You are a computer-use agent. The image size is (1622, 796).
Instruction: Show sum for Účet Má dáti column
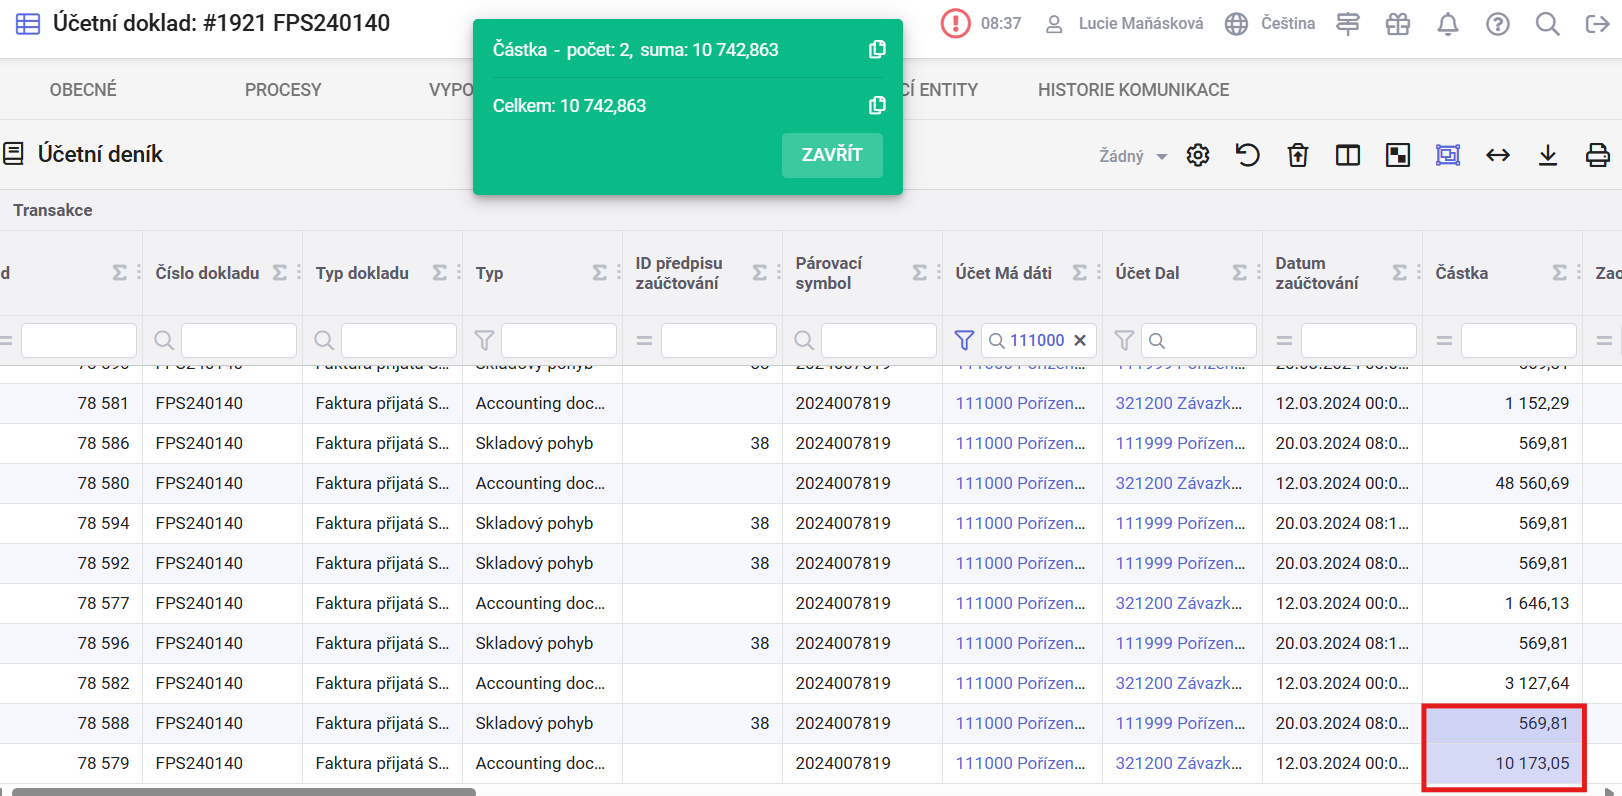point(1080,273)
